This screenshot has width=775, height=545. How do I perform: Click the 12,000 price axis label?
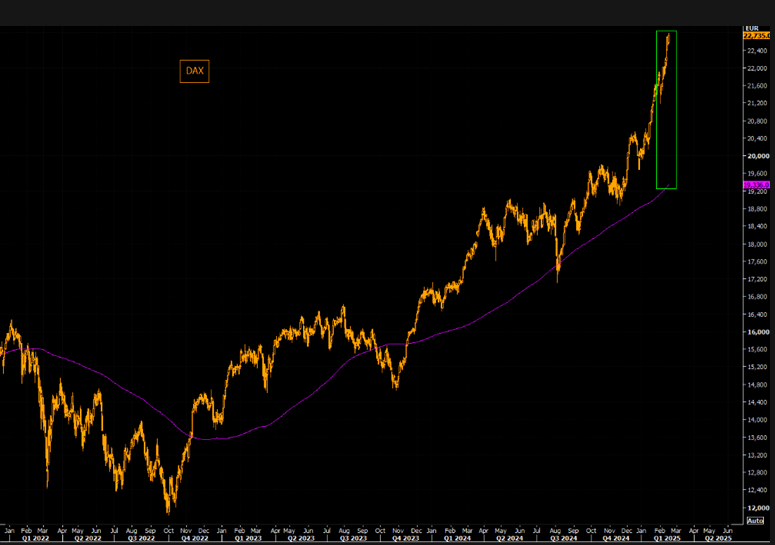pos(756,508)
